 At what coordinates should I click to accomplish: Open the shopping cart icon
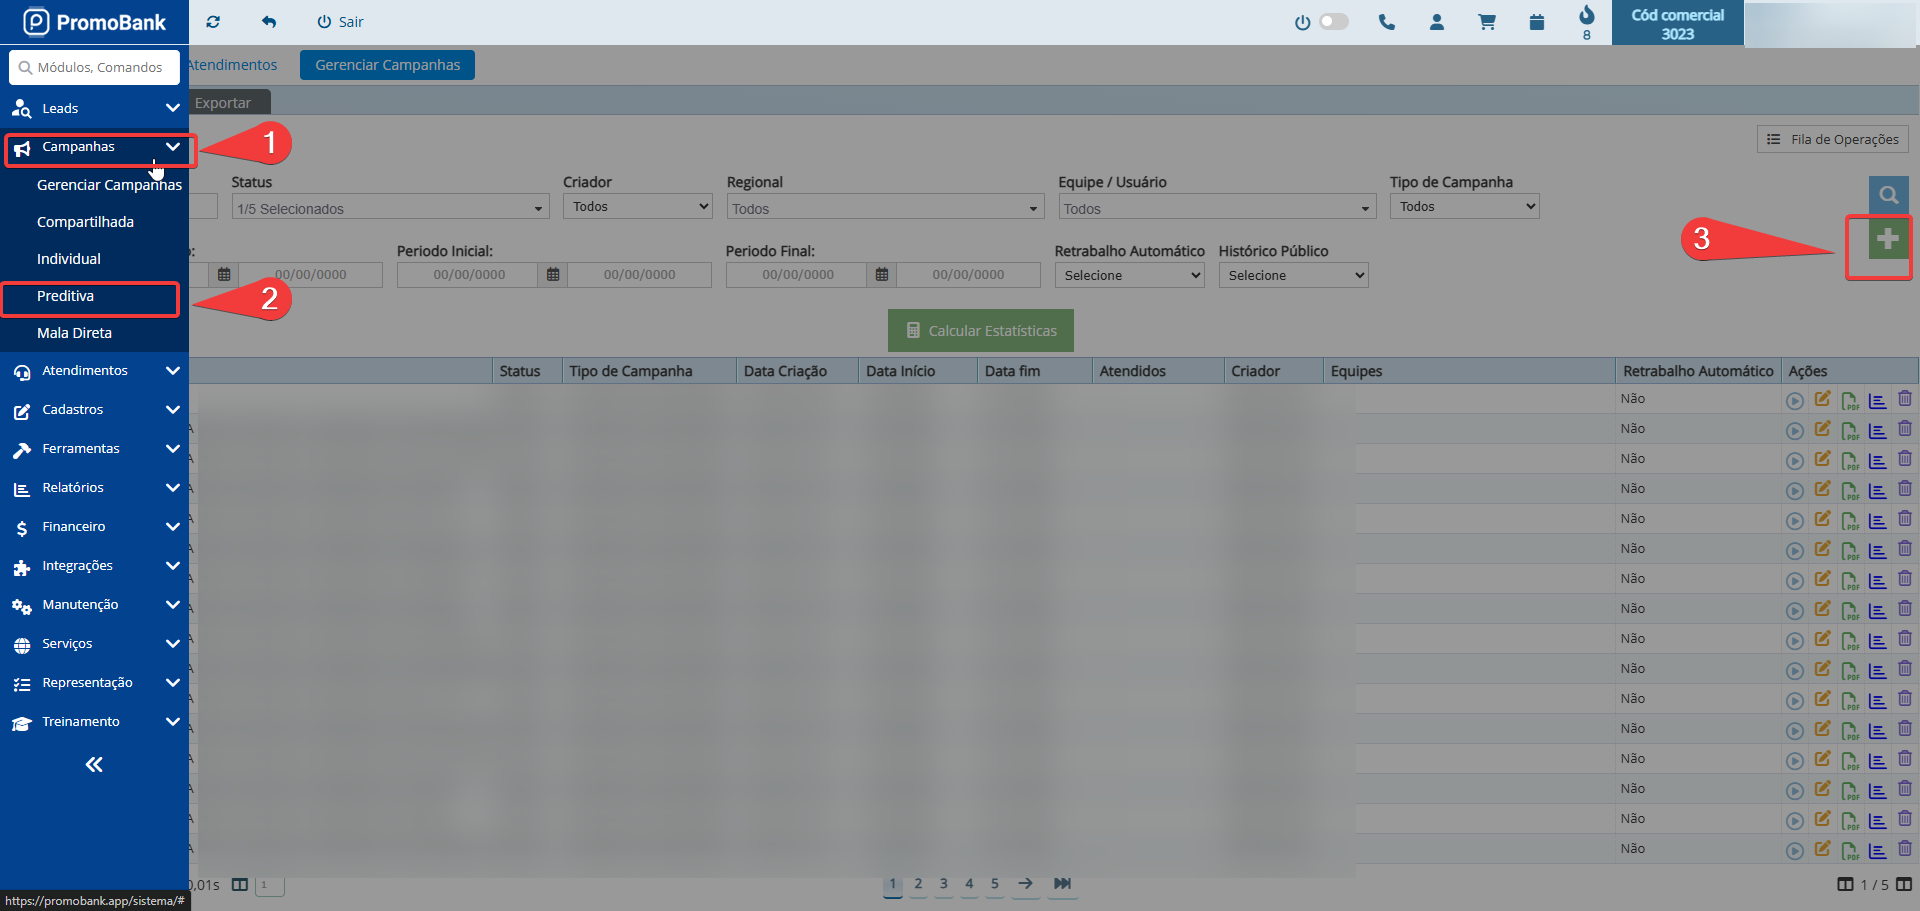coord(1487,22)
